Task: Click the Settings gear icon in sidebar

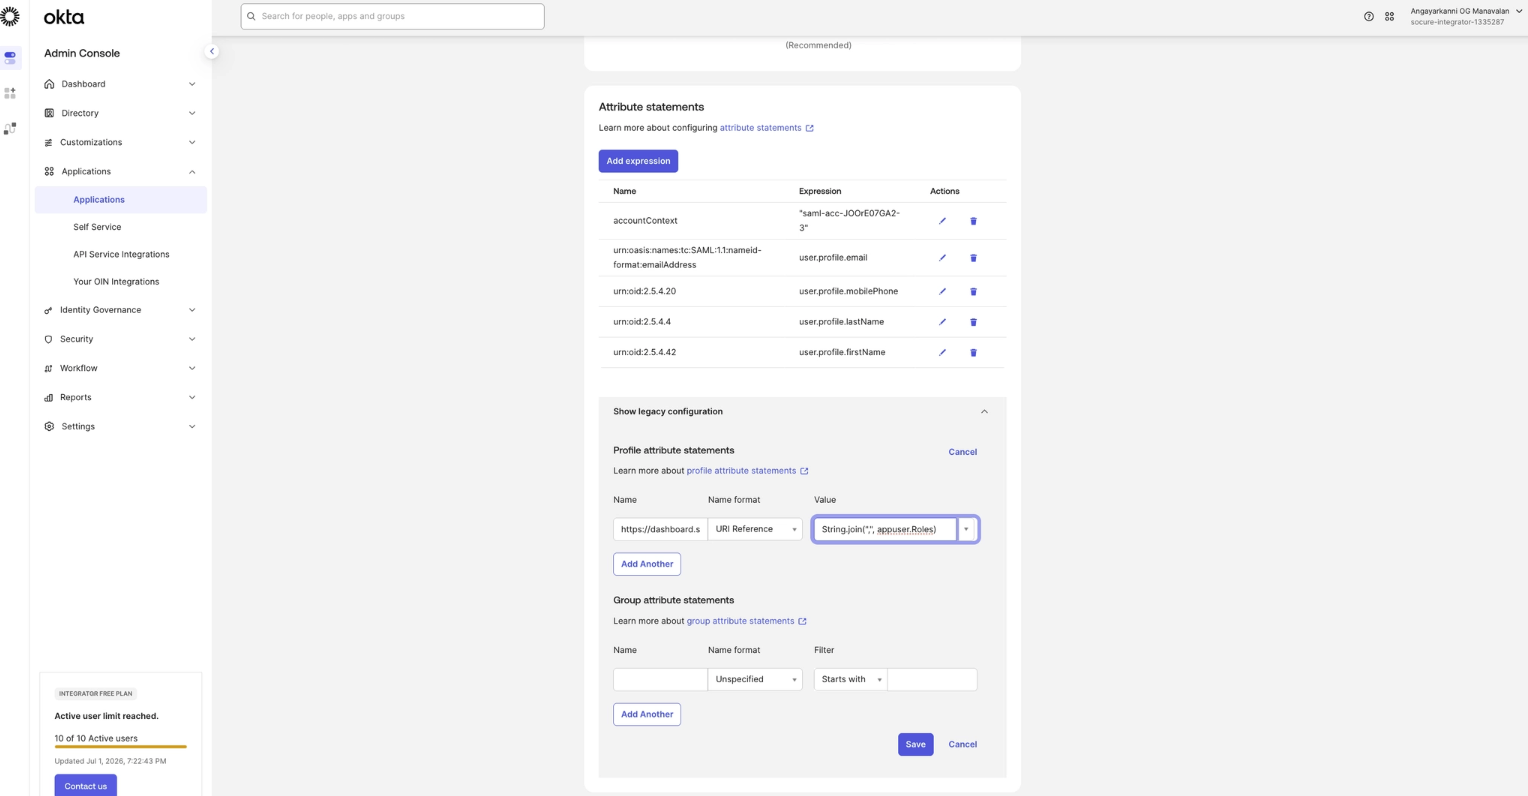Action: click(49, 426)
